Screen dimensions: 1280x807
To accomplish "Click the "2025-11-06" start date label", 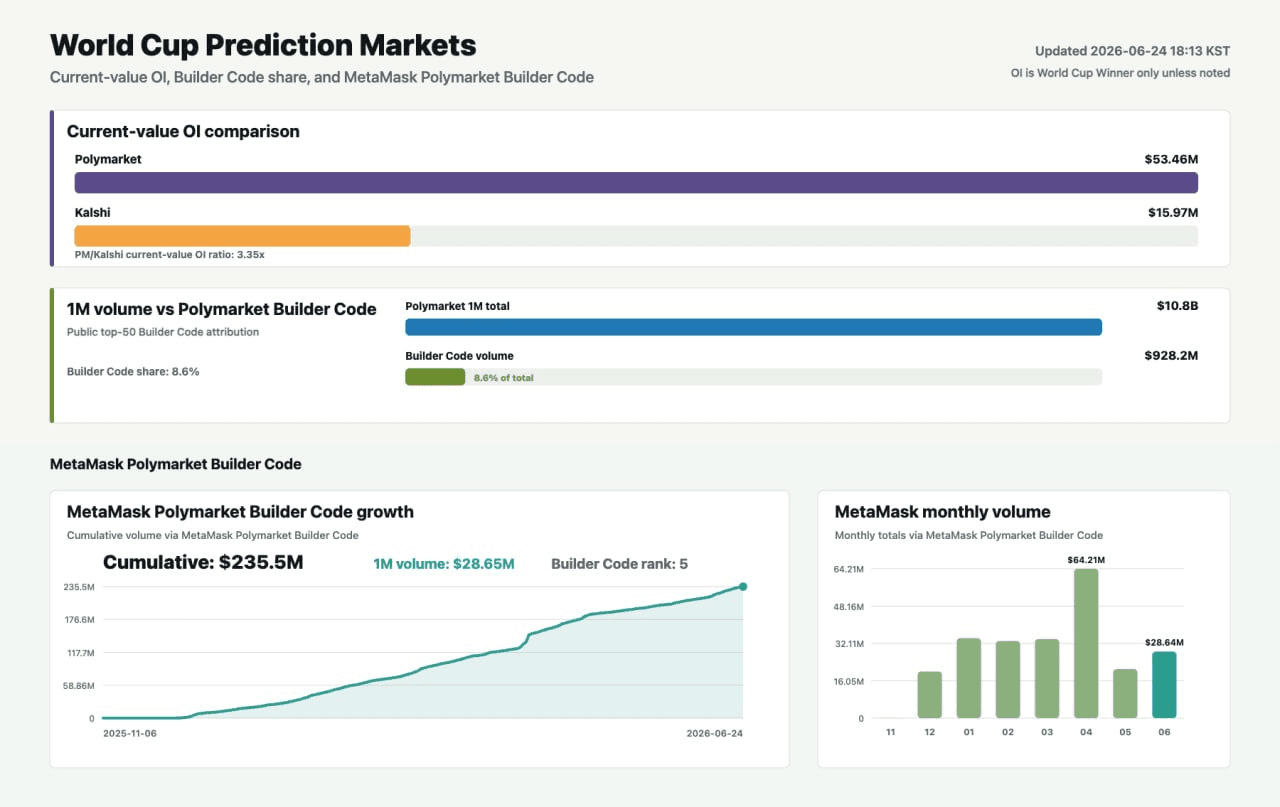I will [130, 733].
